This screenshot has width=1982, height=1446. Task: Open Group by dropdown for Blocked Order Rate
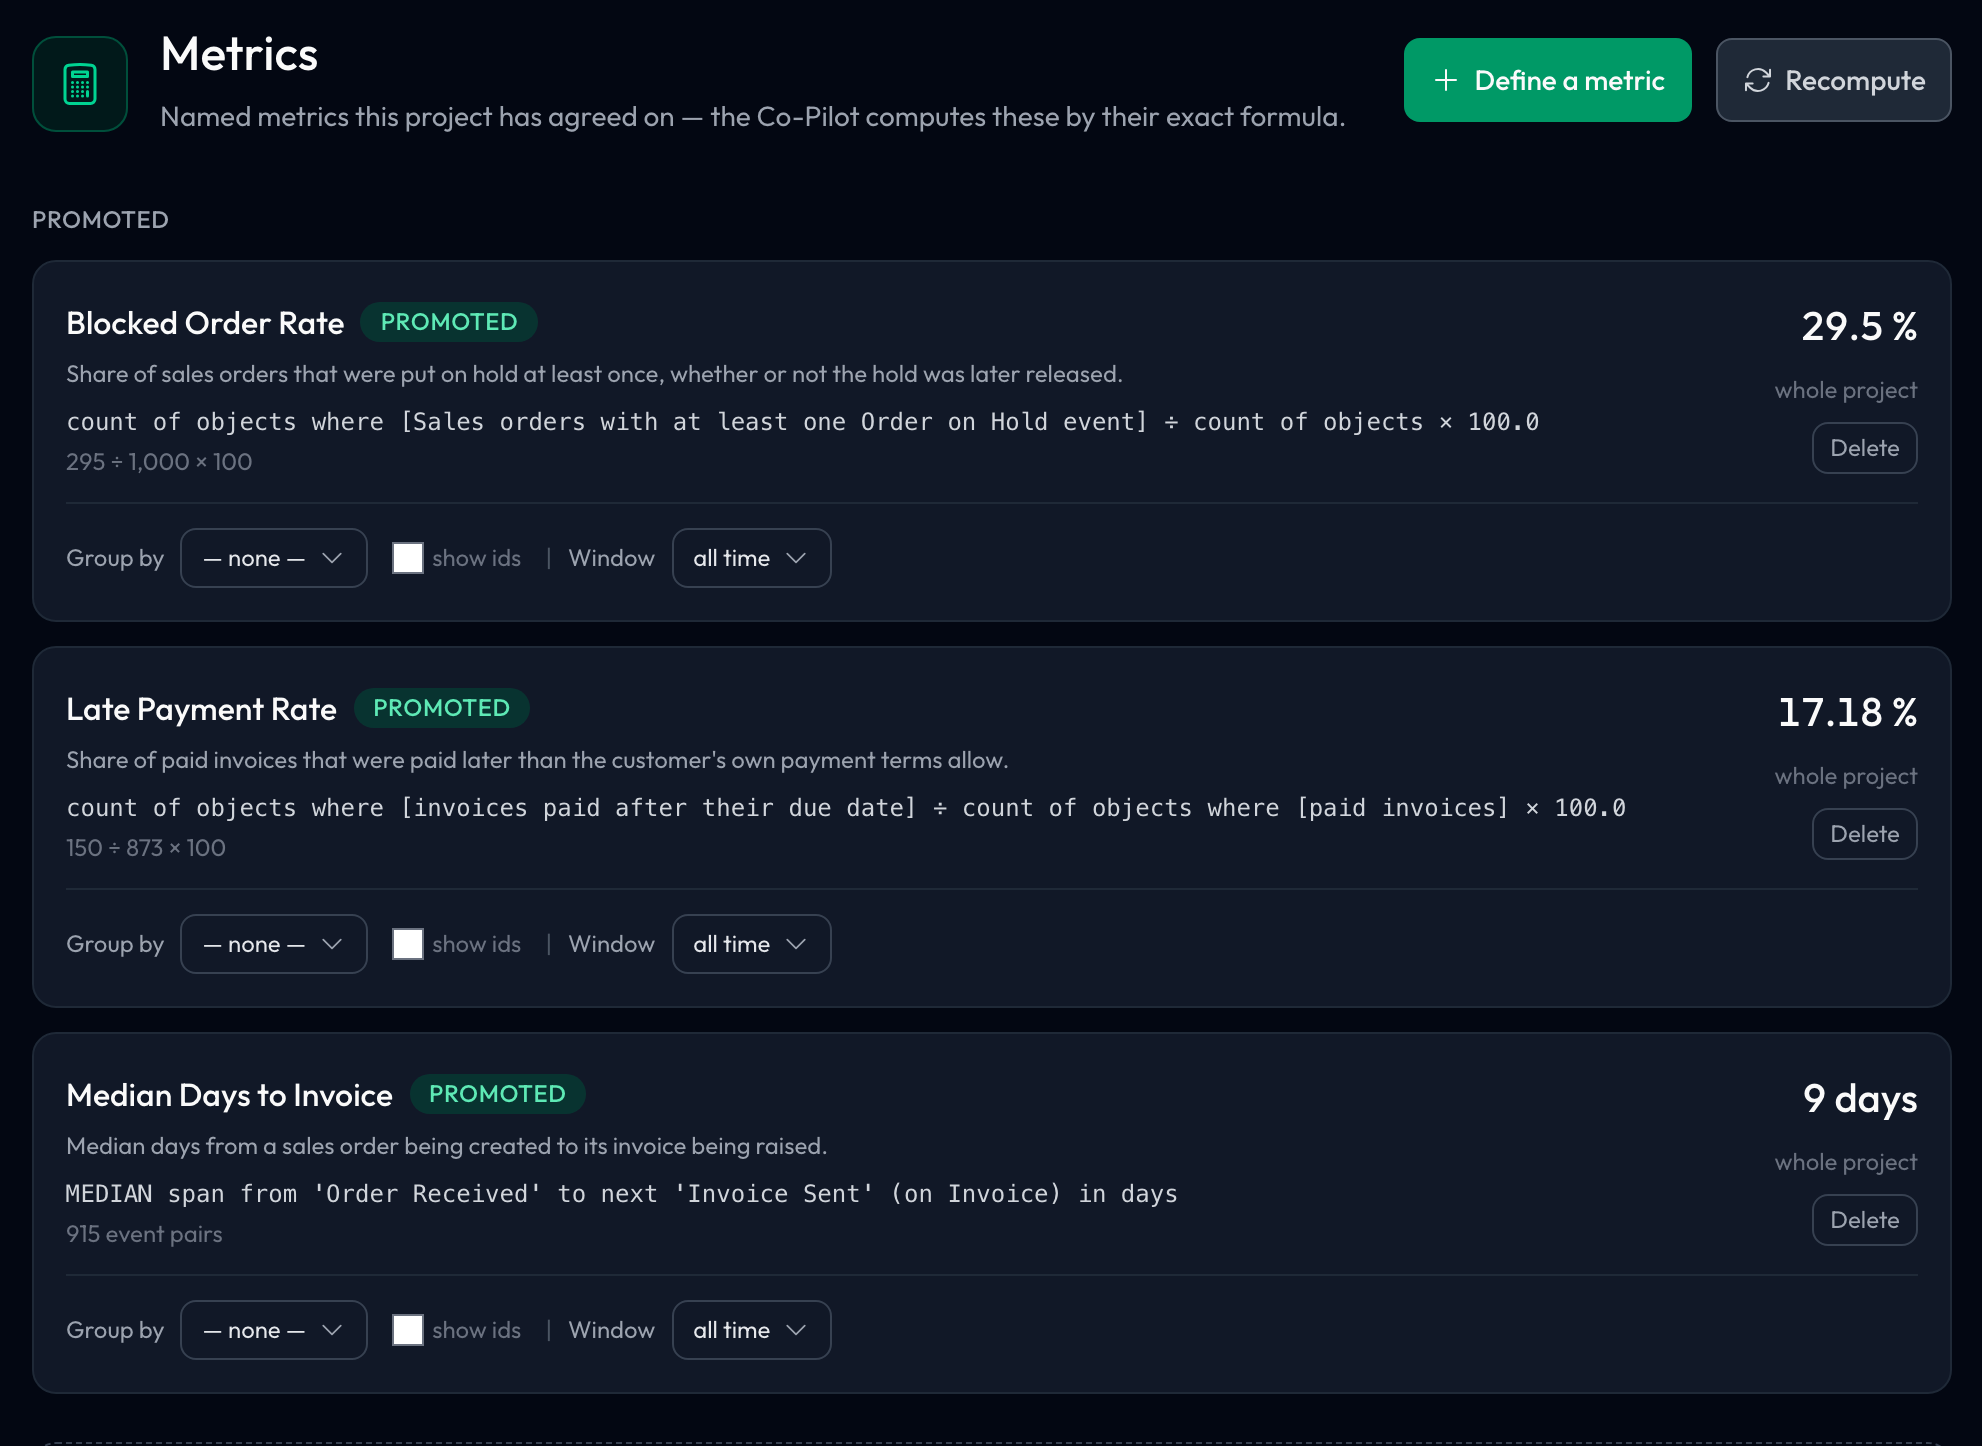[273, 558]
